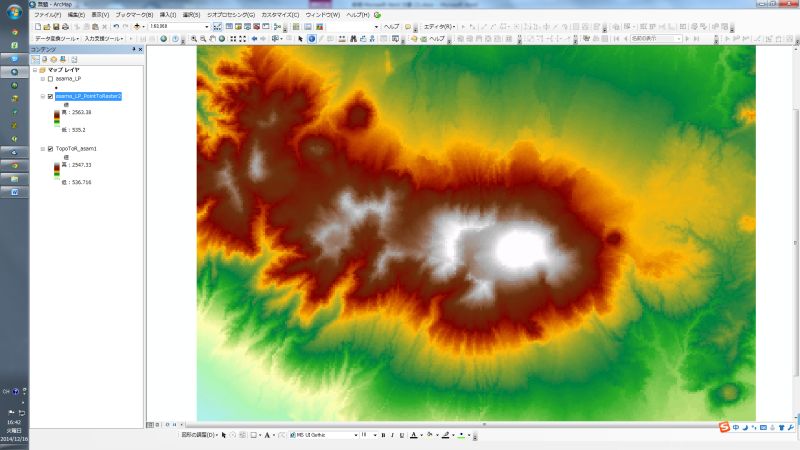Open the 名前の表示 combo box
800x450 pixels.
[x=656, y=39]
